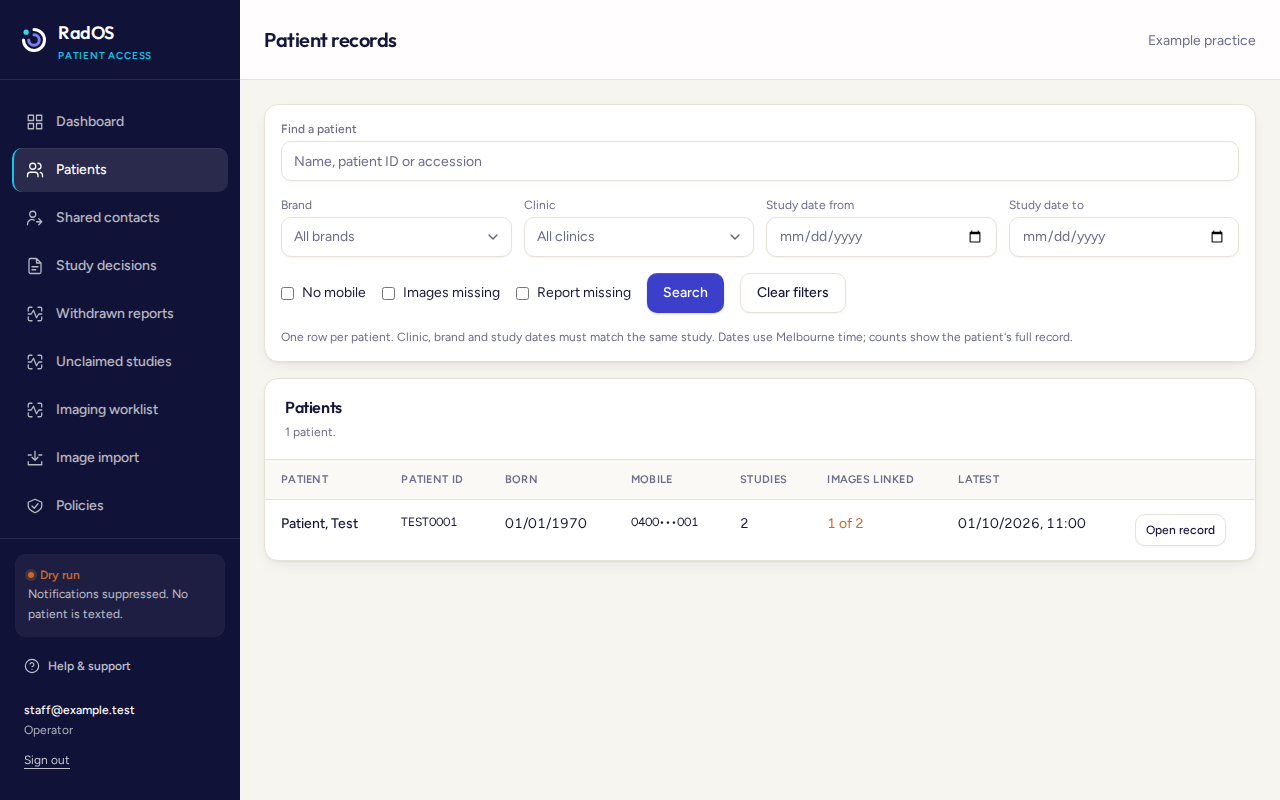1280x800 pixels.
Task: Click the Imaging worklist icon
Action: click(35, 410)
